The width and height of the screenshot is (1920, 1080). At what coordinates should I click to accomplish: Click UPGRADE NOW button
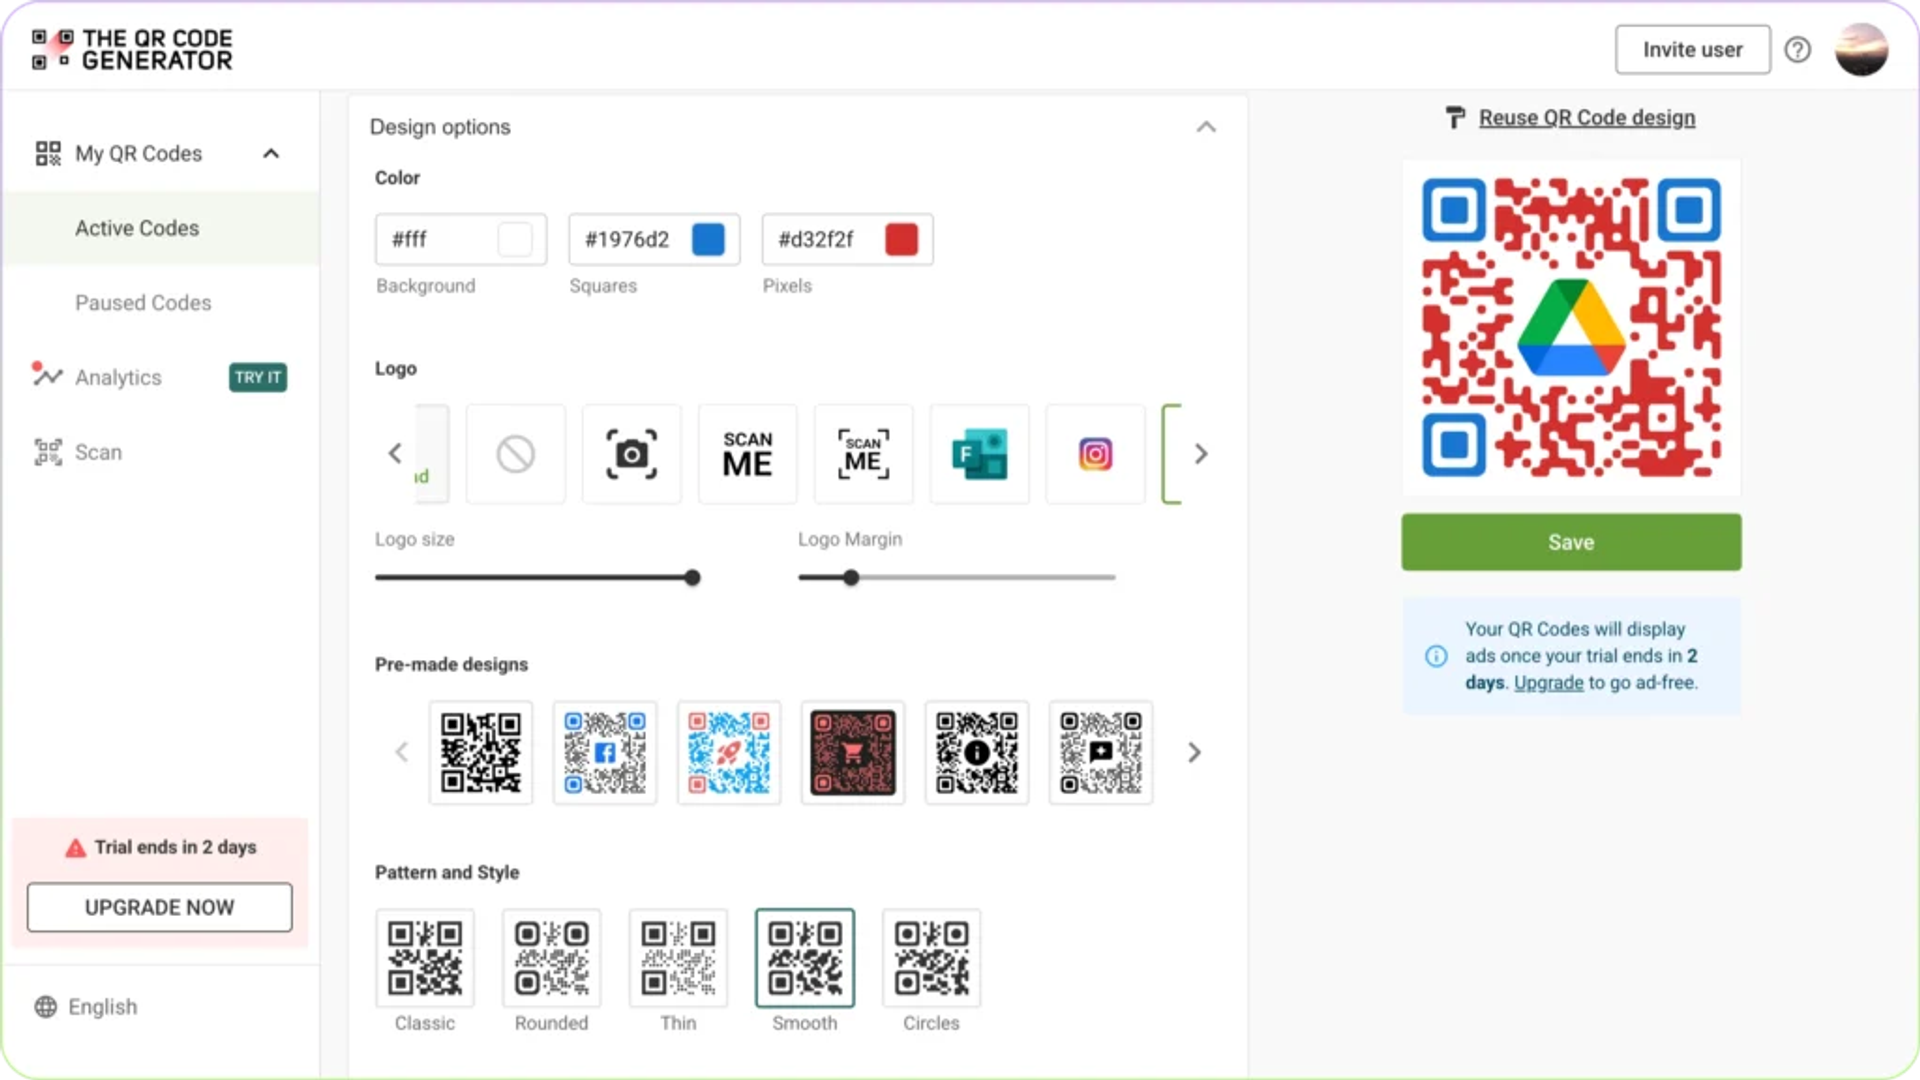(160, 907)
